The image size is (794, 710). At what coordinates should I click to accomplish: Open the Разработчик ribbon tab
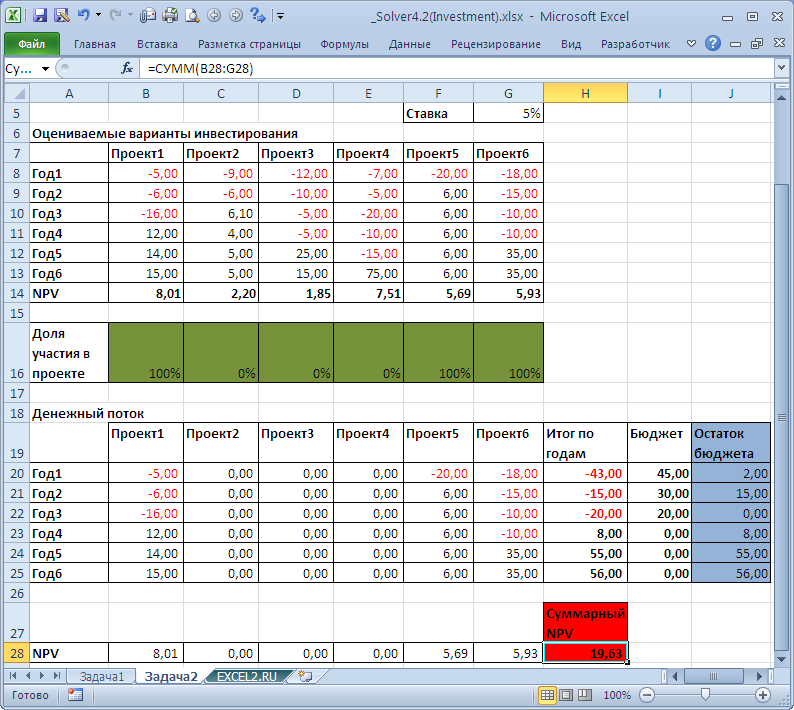pyautogui.click(x=635, y=44)
